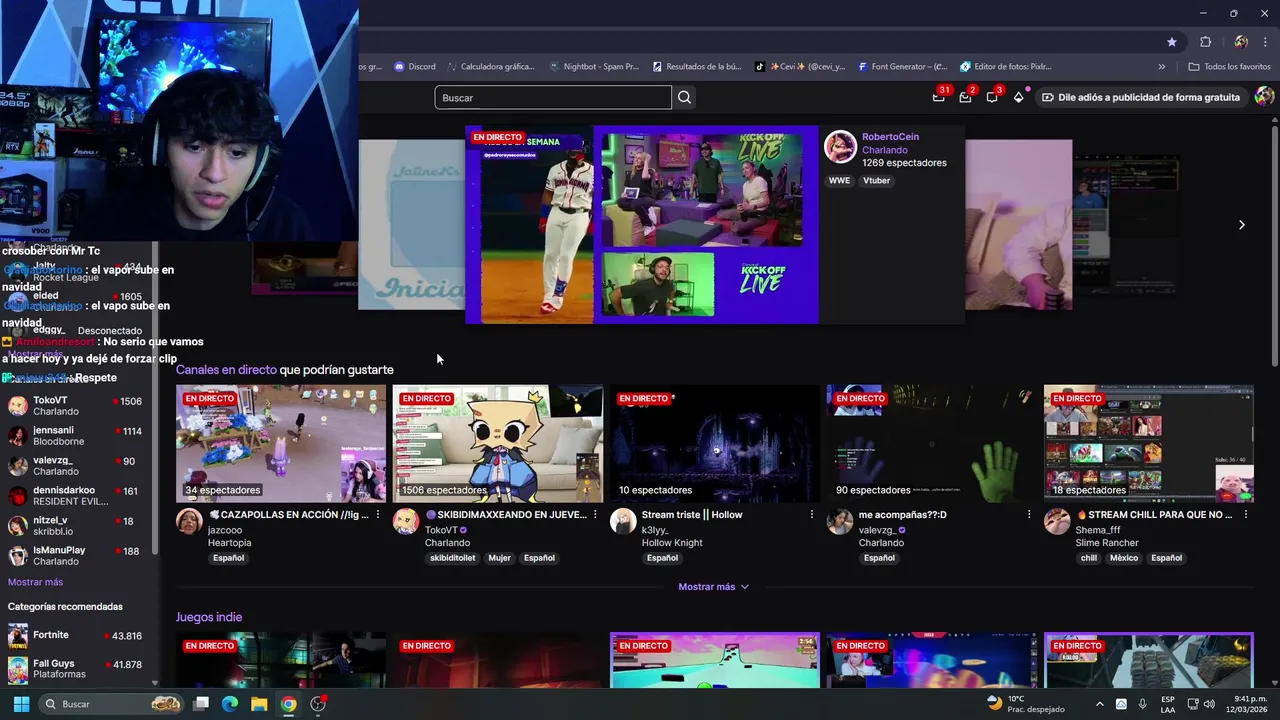The image size is (1280, 720).
Task: Open Slime Rancher thumbnail 18 espectadores
Action: 1149,444
